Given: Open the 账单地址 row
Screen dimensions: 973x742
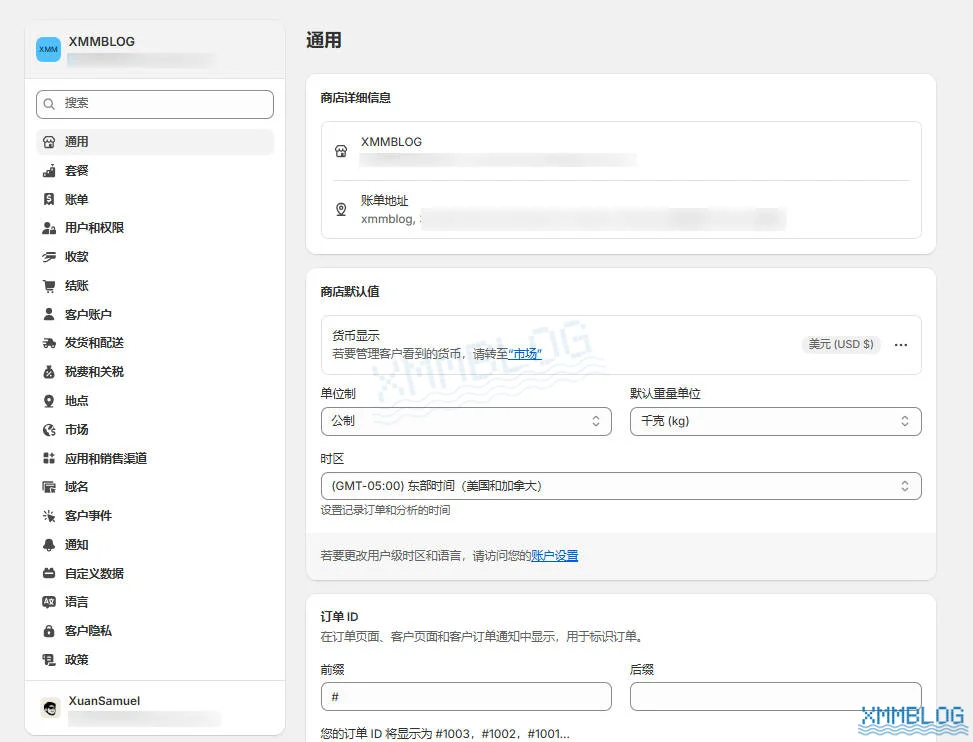Looking at the screenshot, I should [x=621, y=210].
